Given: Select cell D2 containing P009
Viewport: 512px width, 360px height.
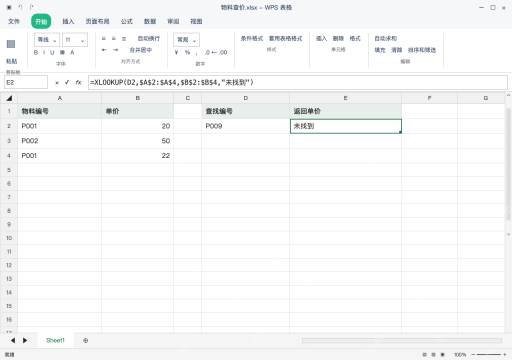Looking at the screenshot, I should 245,126.
